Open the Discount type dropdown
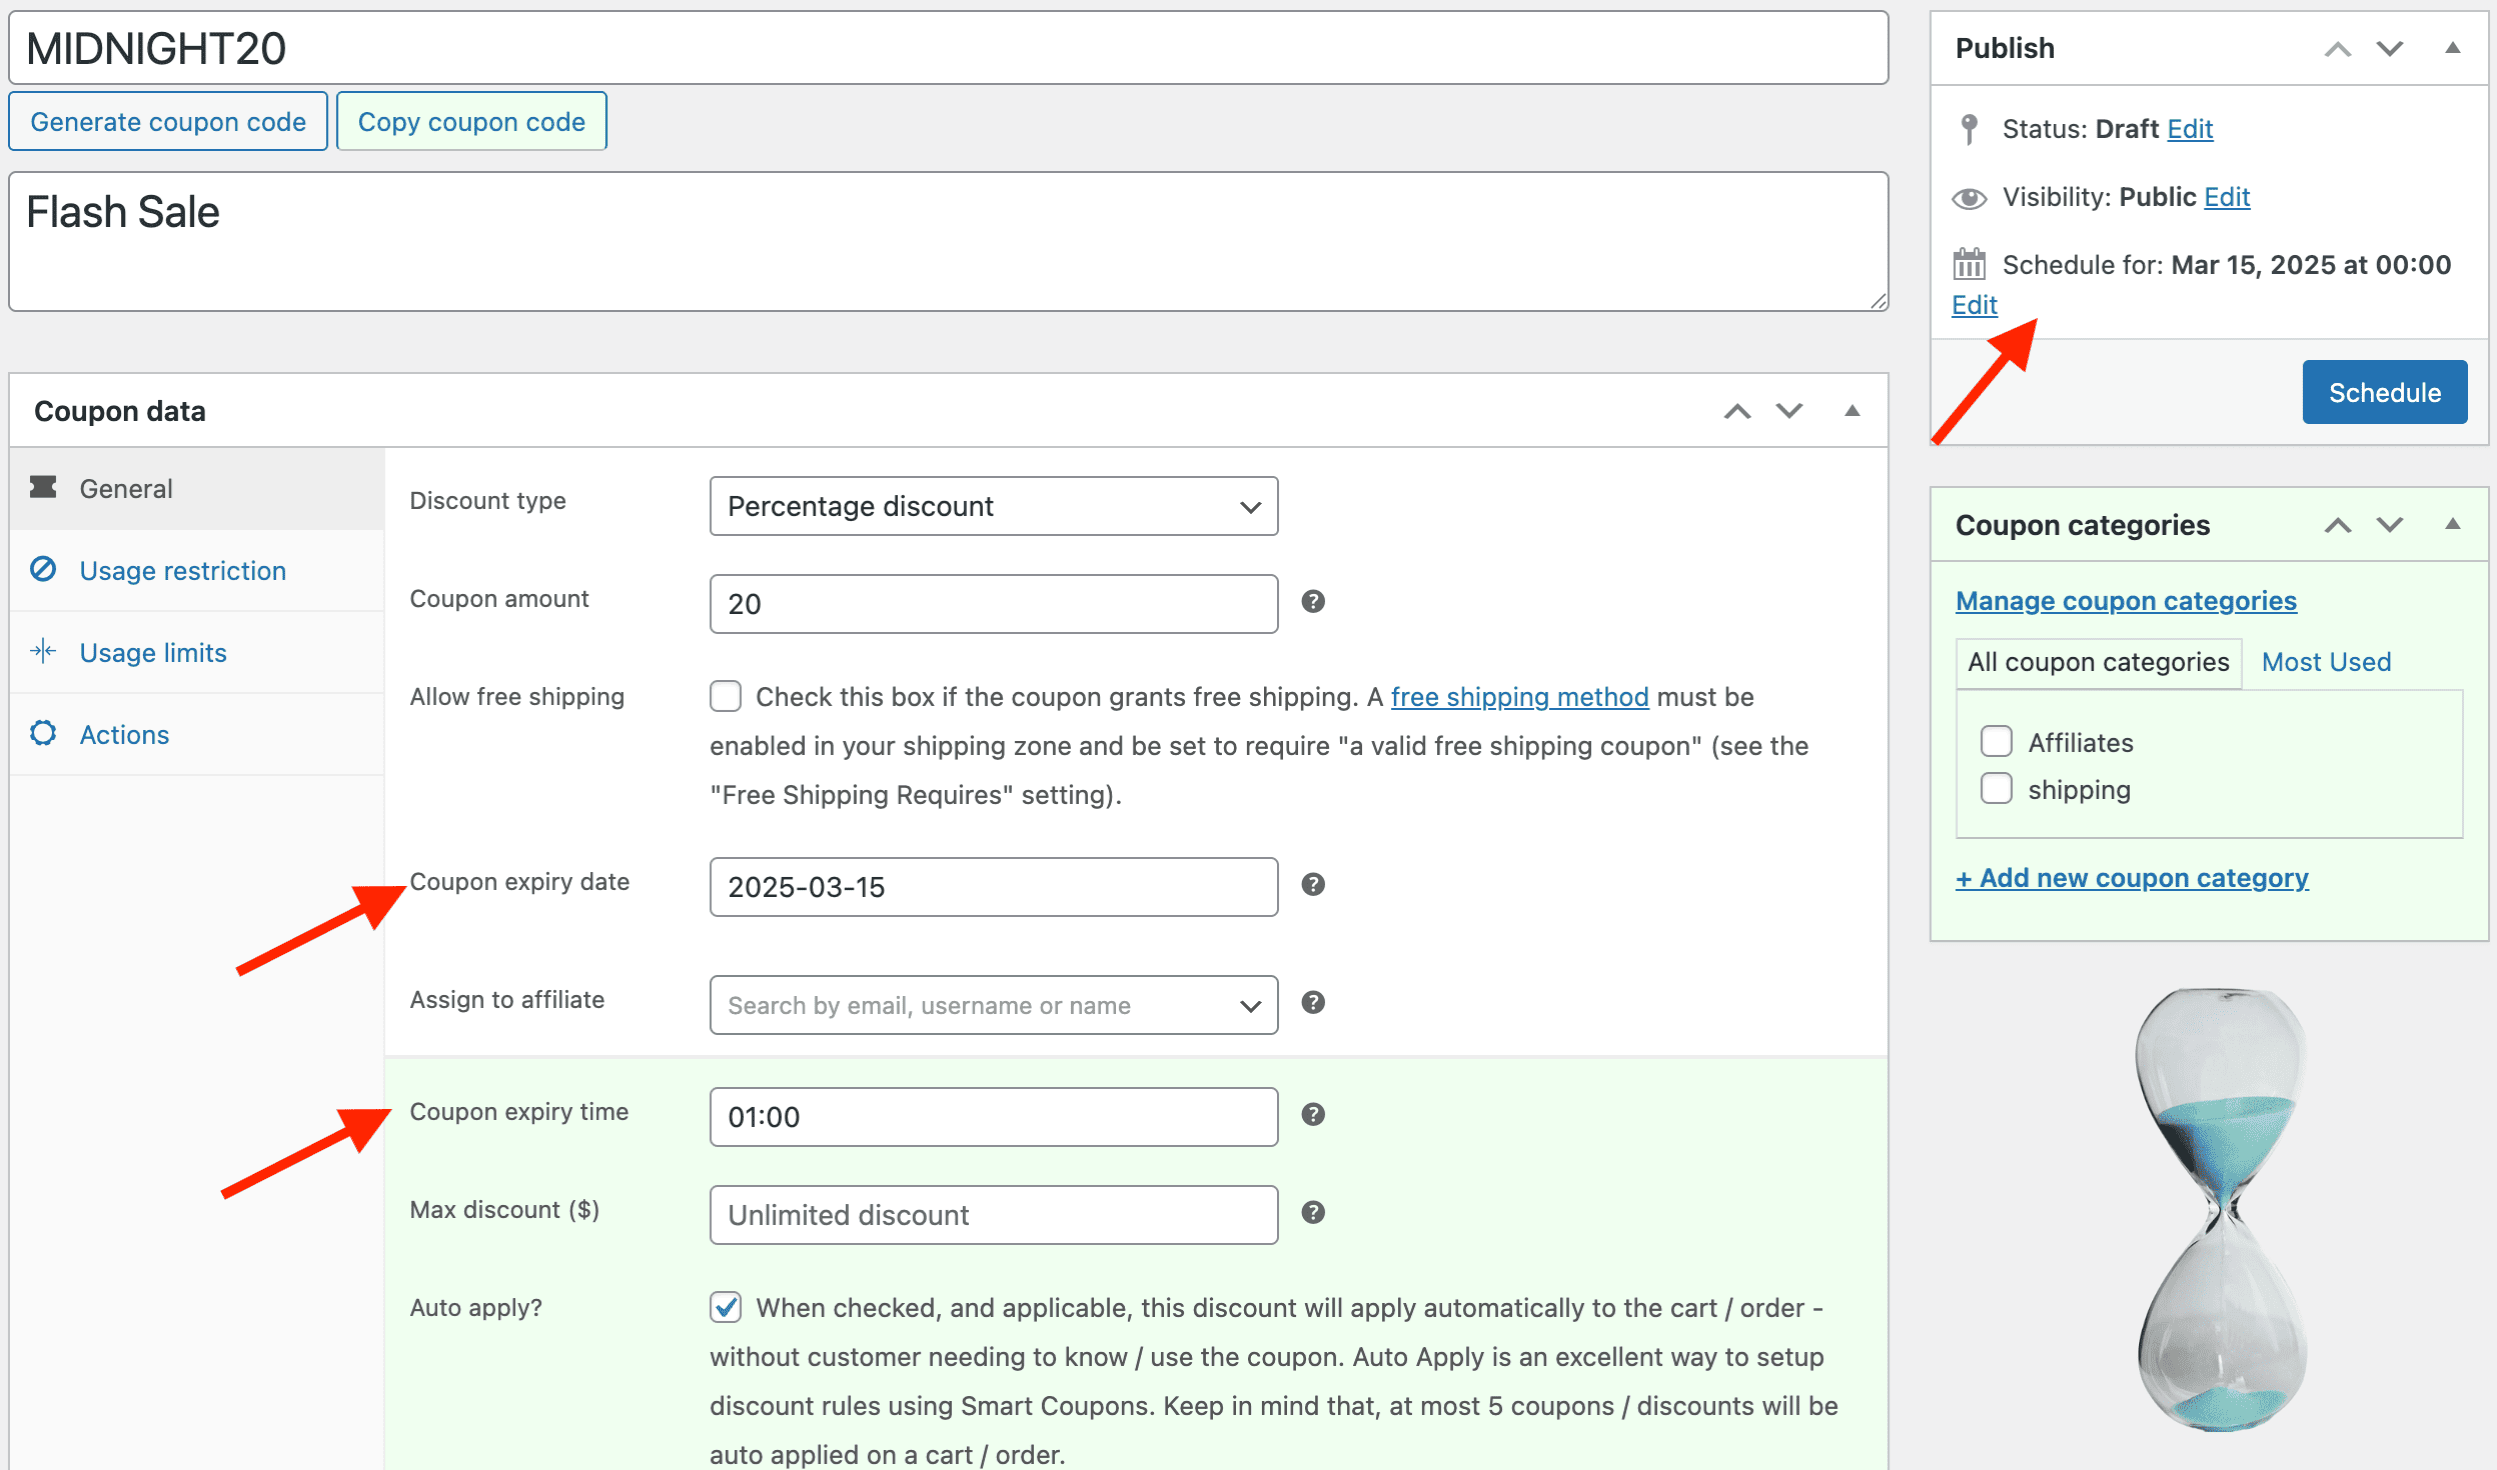2497x1470 pixels. pos(990,506)
